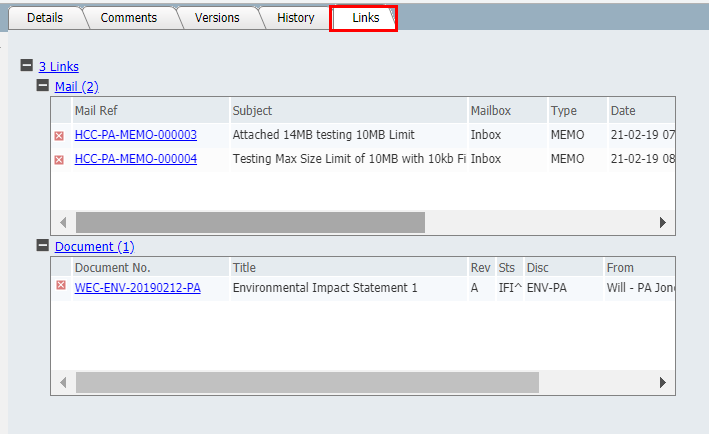Go to the Versions tab

(217, 18)
